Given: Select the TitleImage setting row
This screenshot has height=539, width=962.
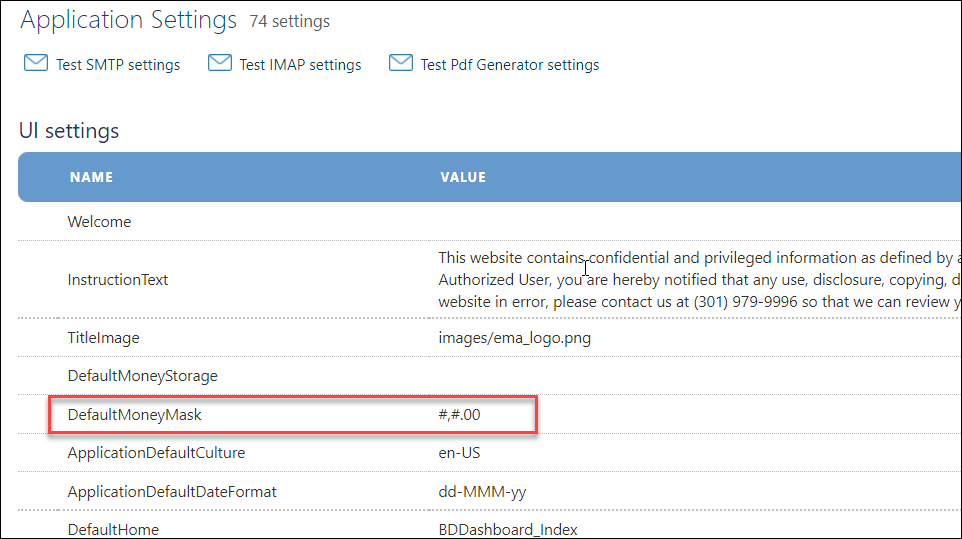Looking at the screenshot, I should click(103, 338).
